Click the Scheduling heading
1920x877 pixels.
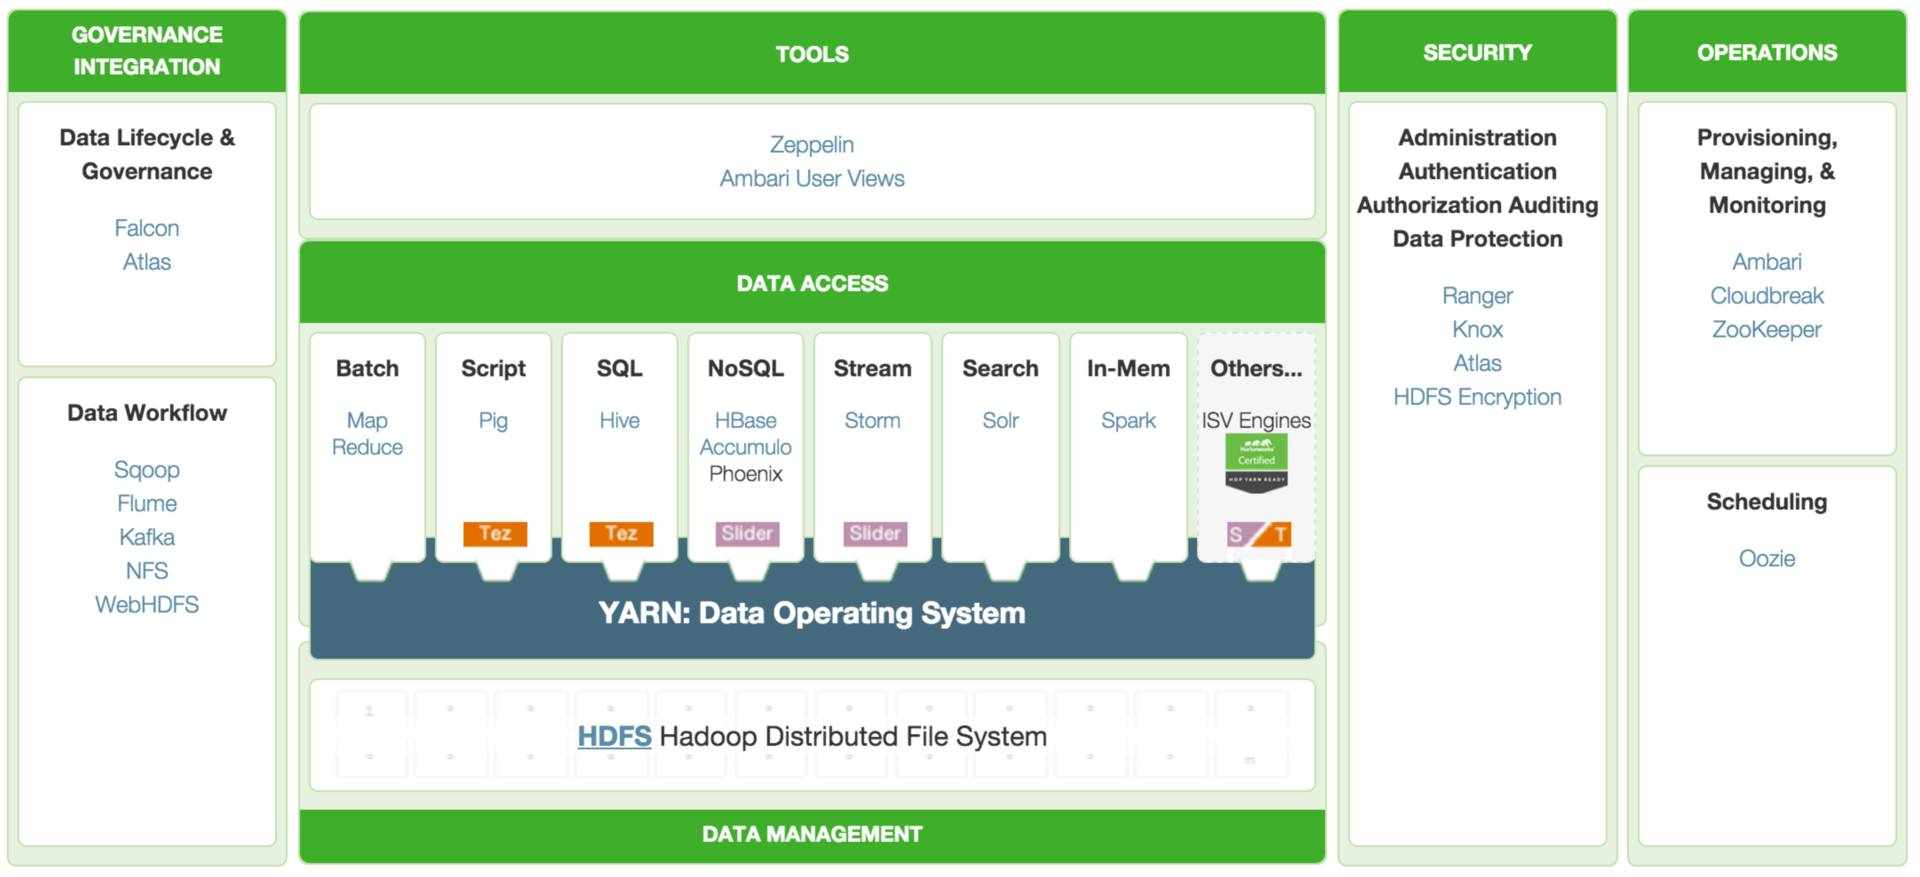pos(1767,502)
